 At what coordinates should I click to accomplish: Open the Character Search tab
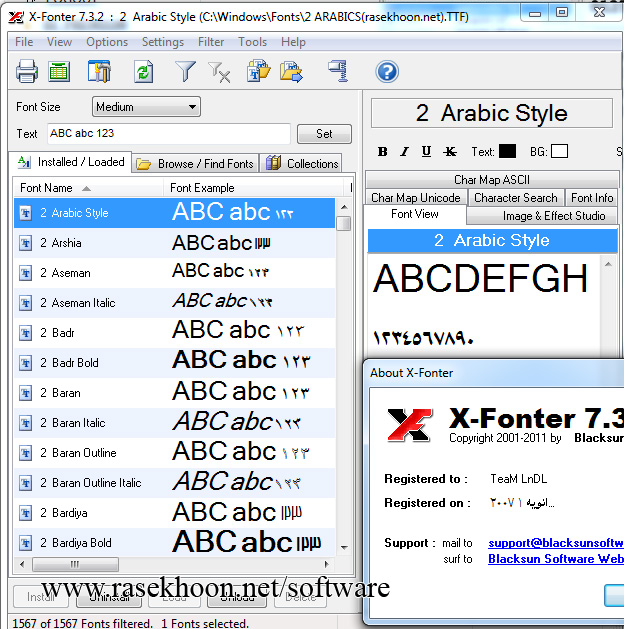(516, 197)
